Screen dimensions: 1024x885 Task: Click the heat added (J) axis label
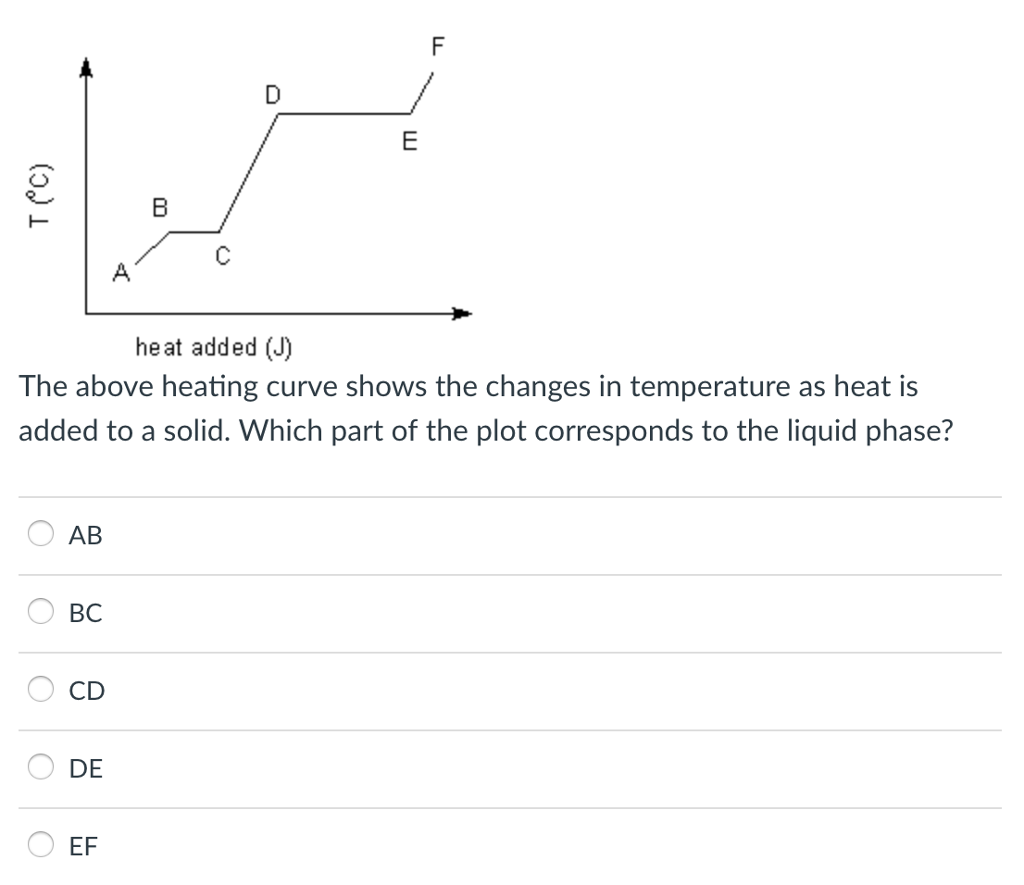(x=212, y=348)
